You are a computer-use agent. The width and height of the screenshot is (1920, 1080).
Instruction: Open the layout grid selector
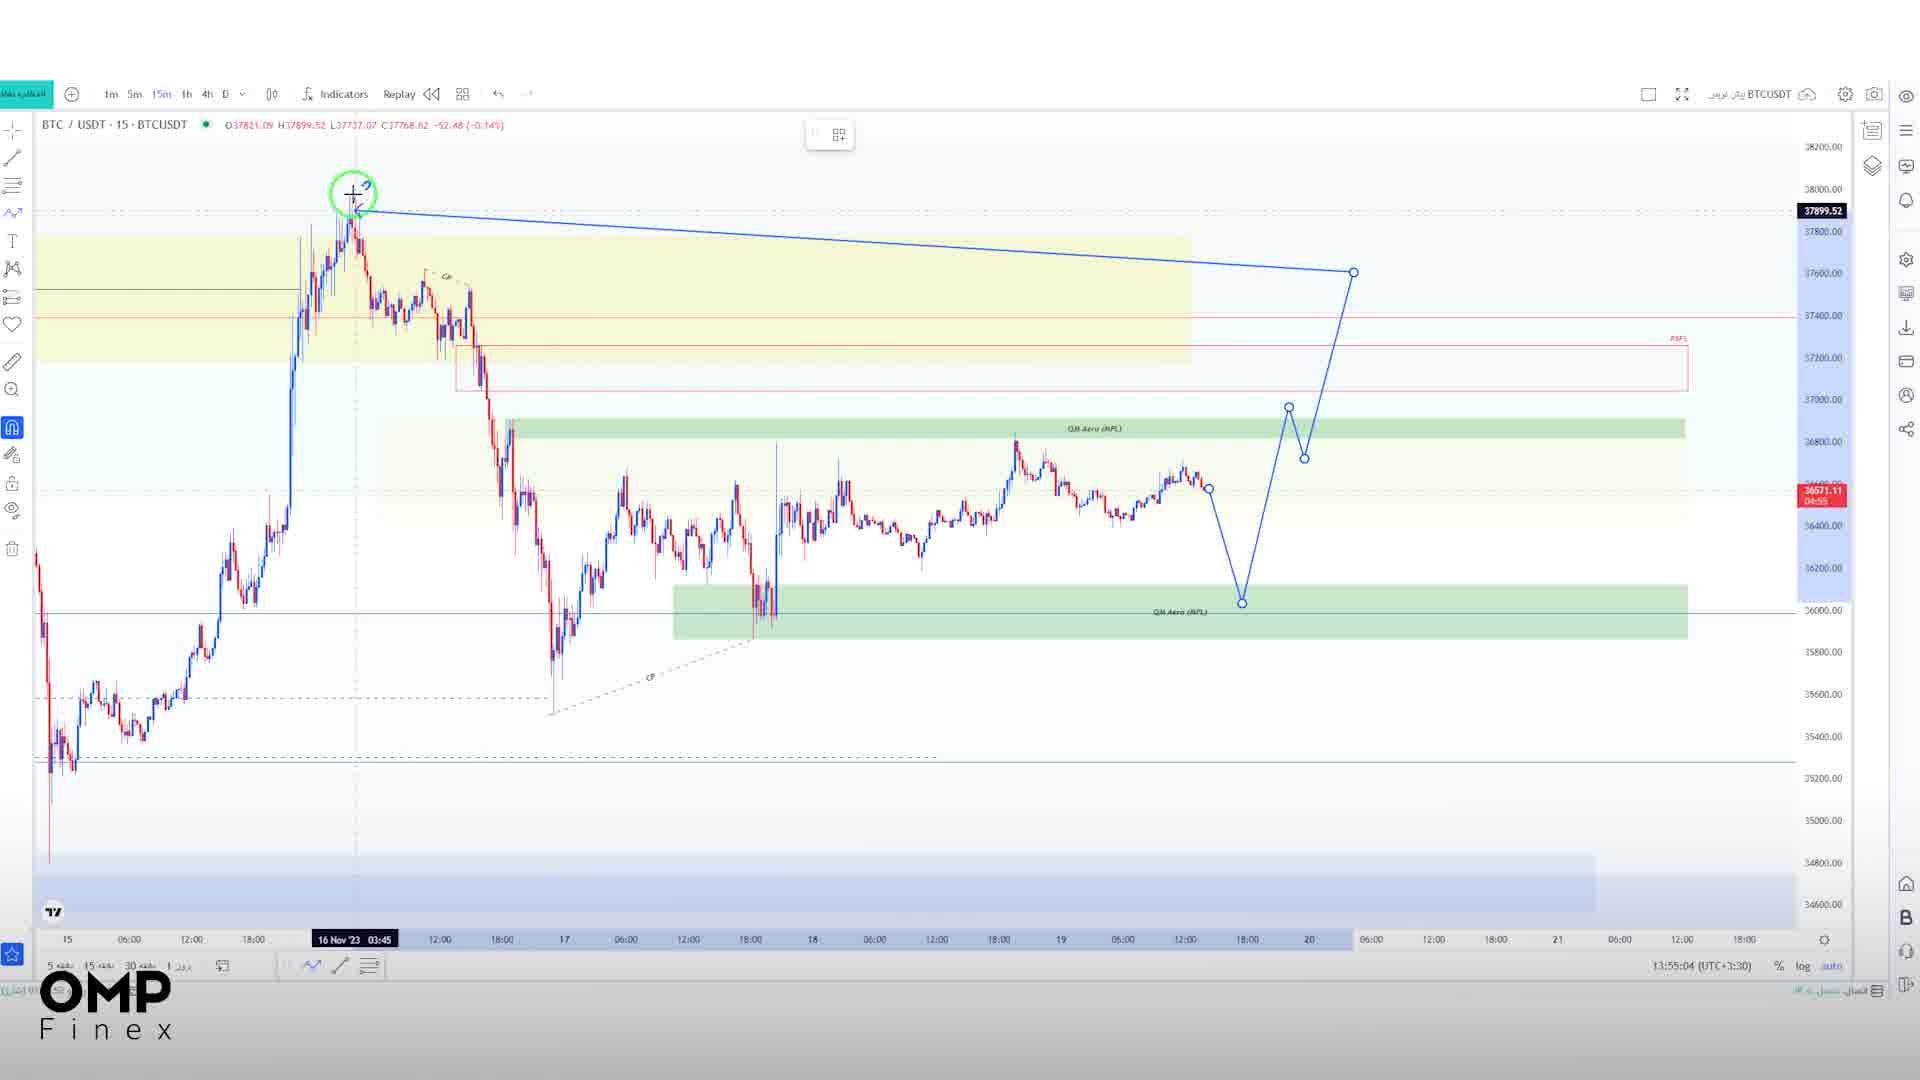[x=462, y=94]
